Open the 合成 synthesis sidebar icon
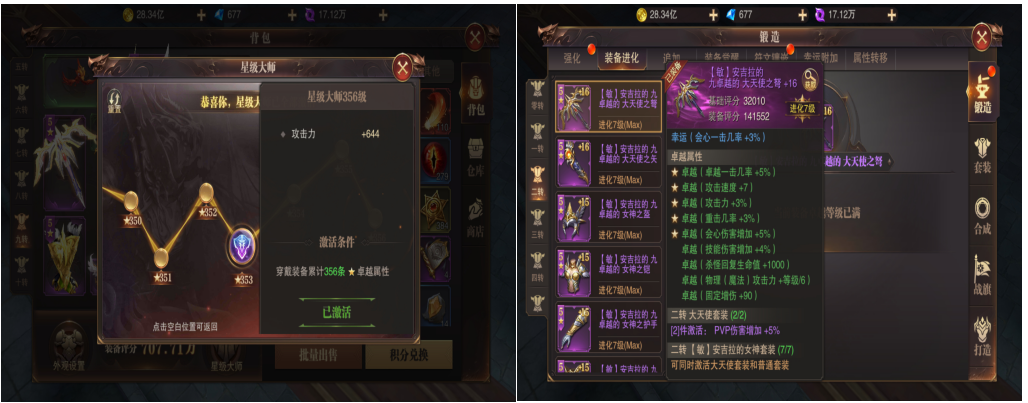 [982, 216]
